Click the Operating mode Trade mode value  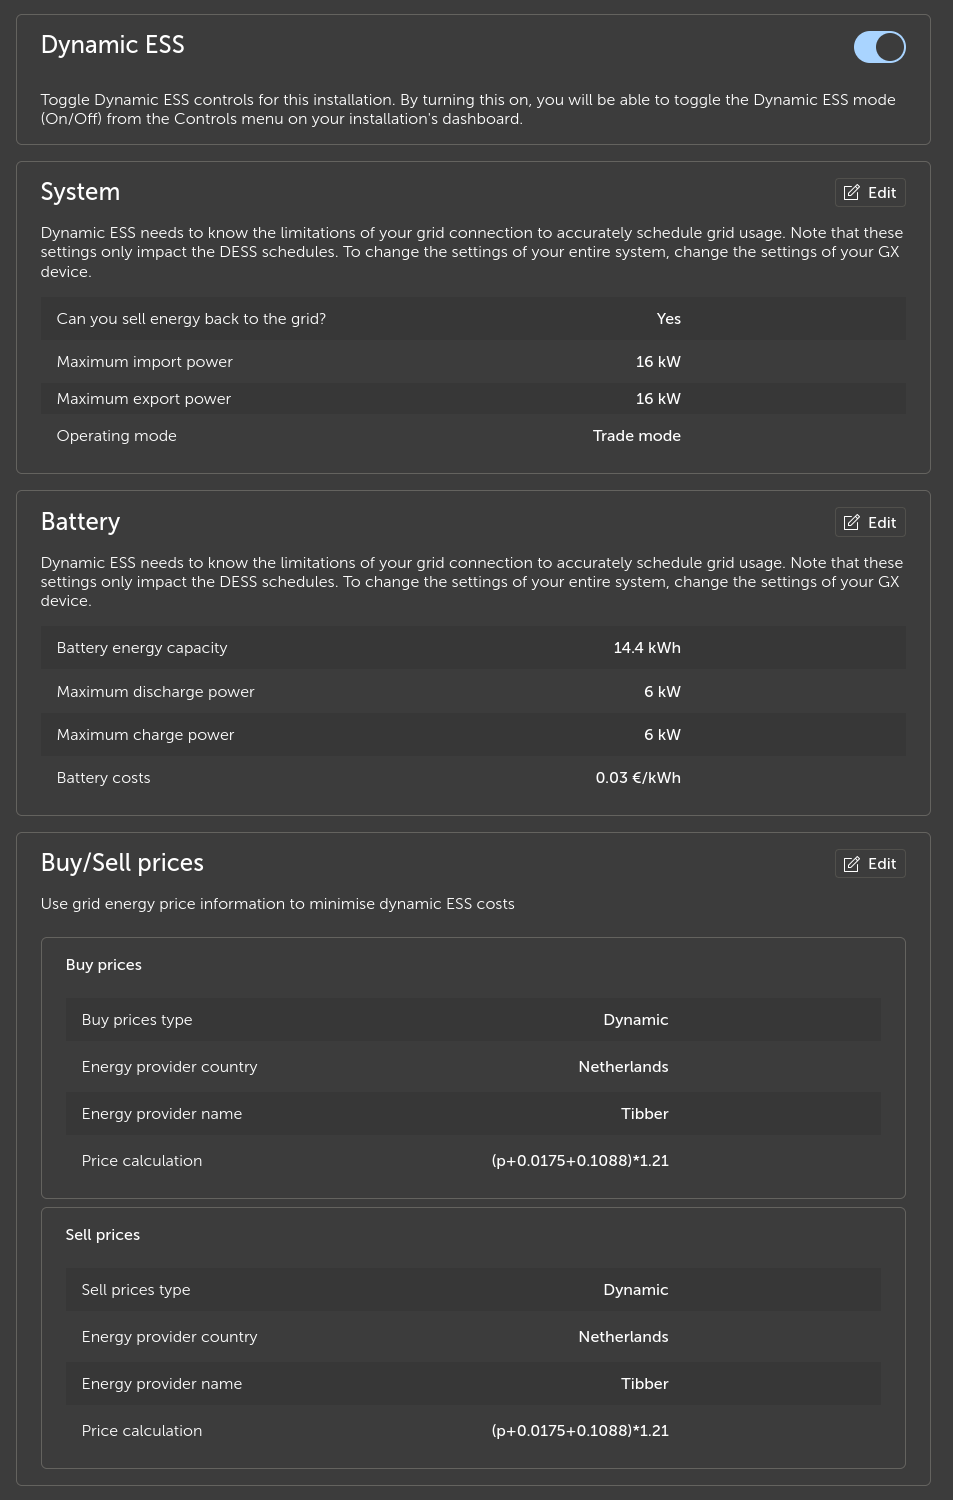636,436
